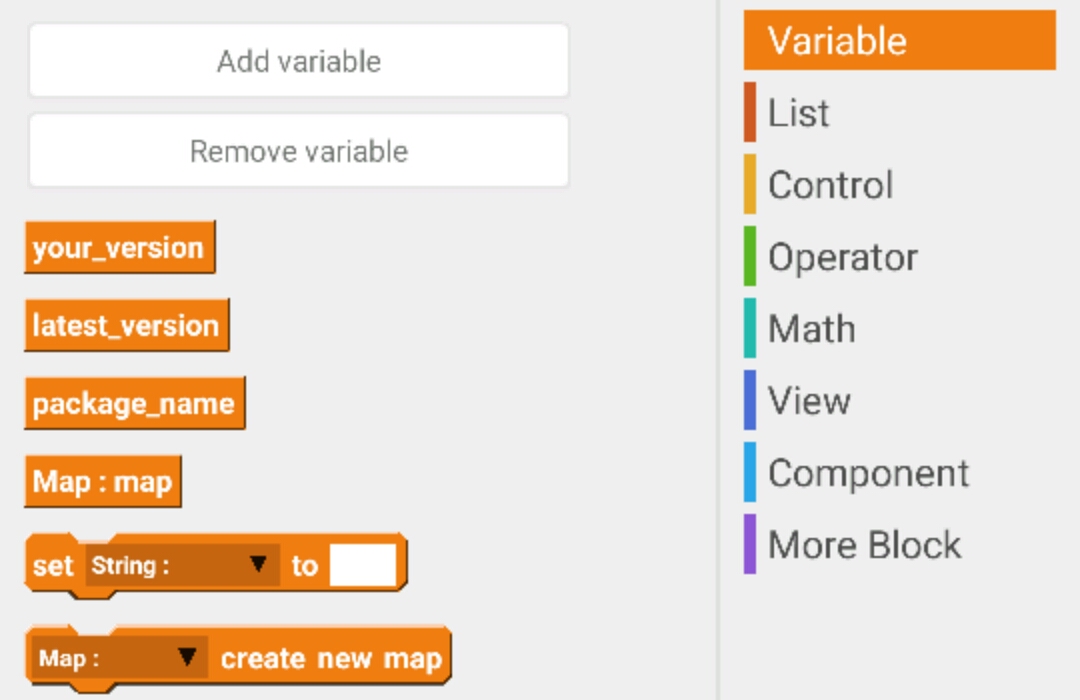Click the 'create new map' block label

pos(331,659)
